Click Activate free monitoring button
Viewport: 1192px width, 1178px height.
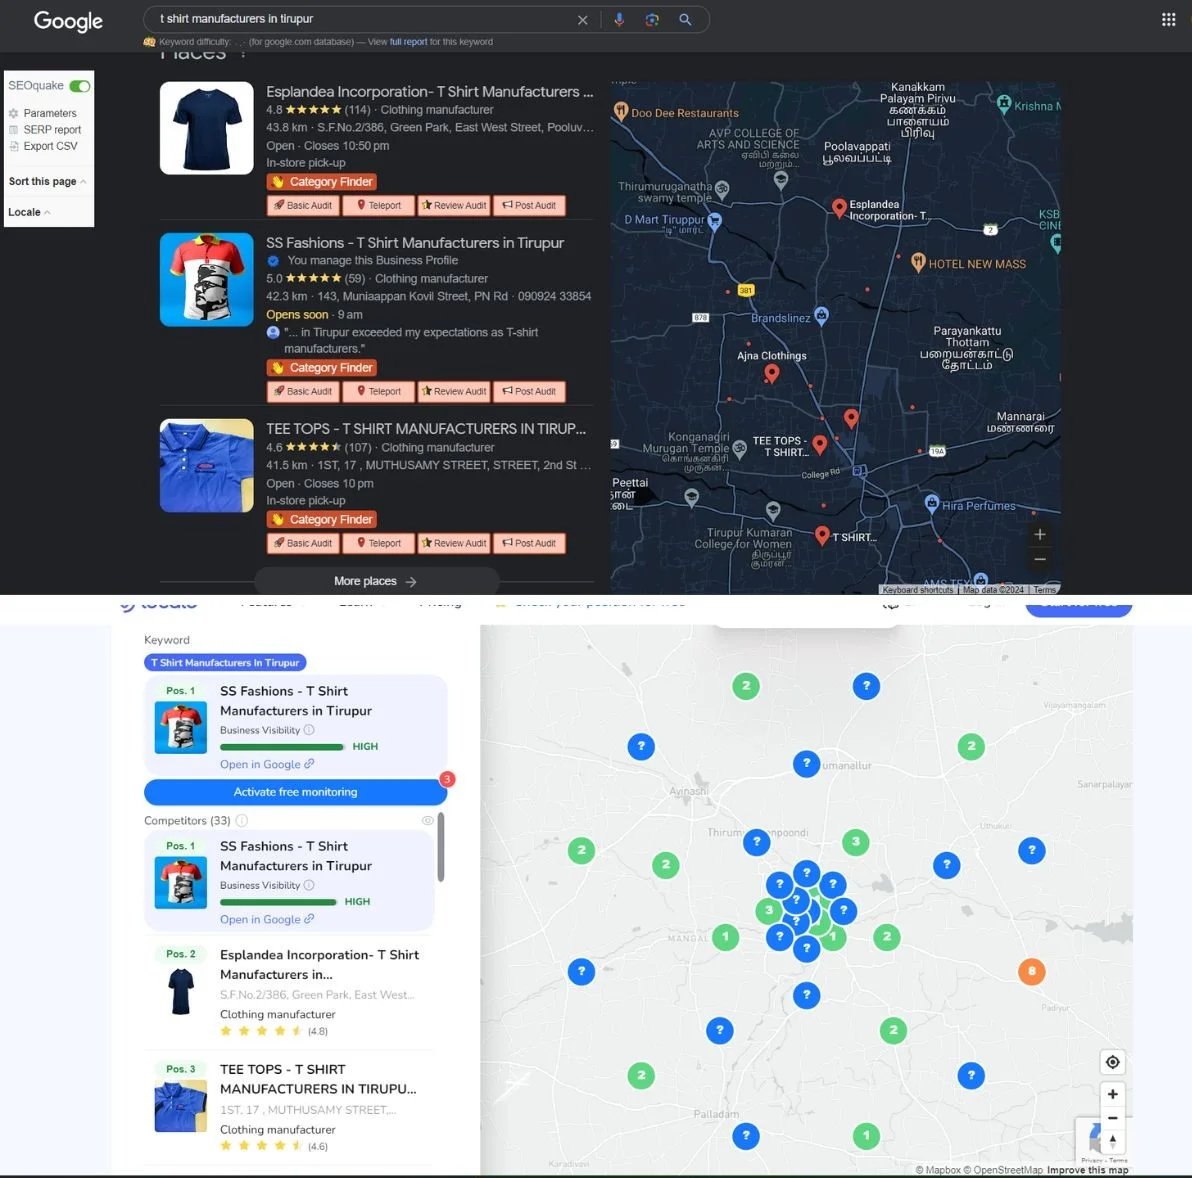[x=295, y=792]
